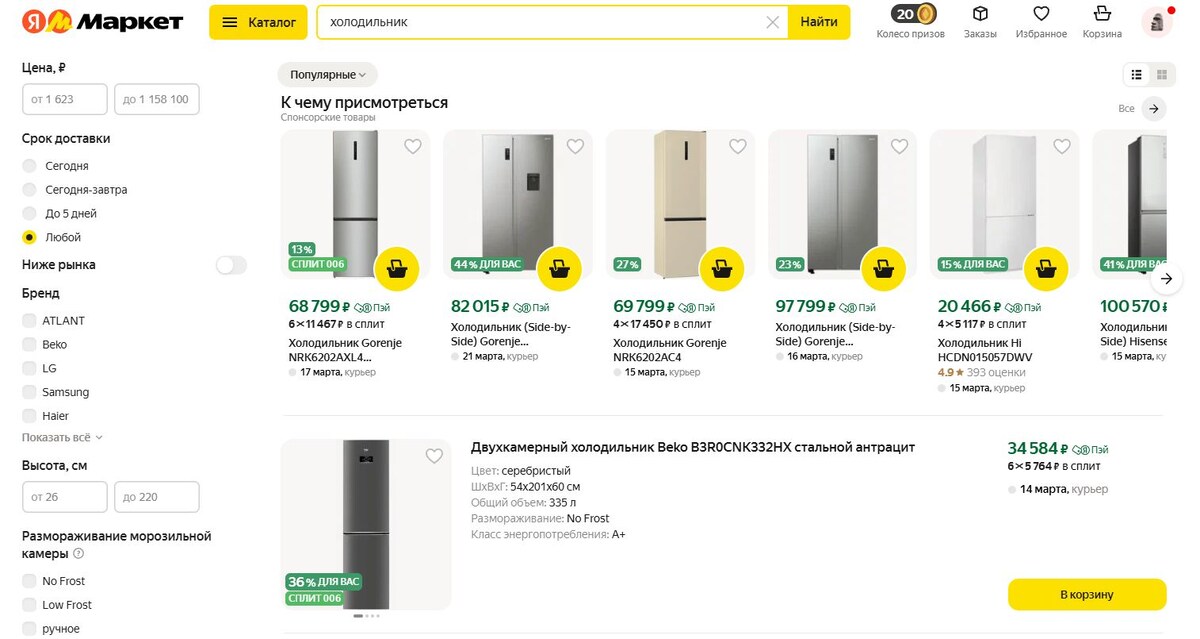
Task: Click the В корзину button for Beko
Action: (x=1086, y=594)
